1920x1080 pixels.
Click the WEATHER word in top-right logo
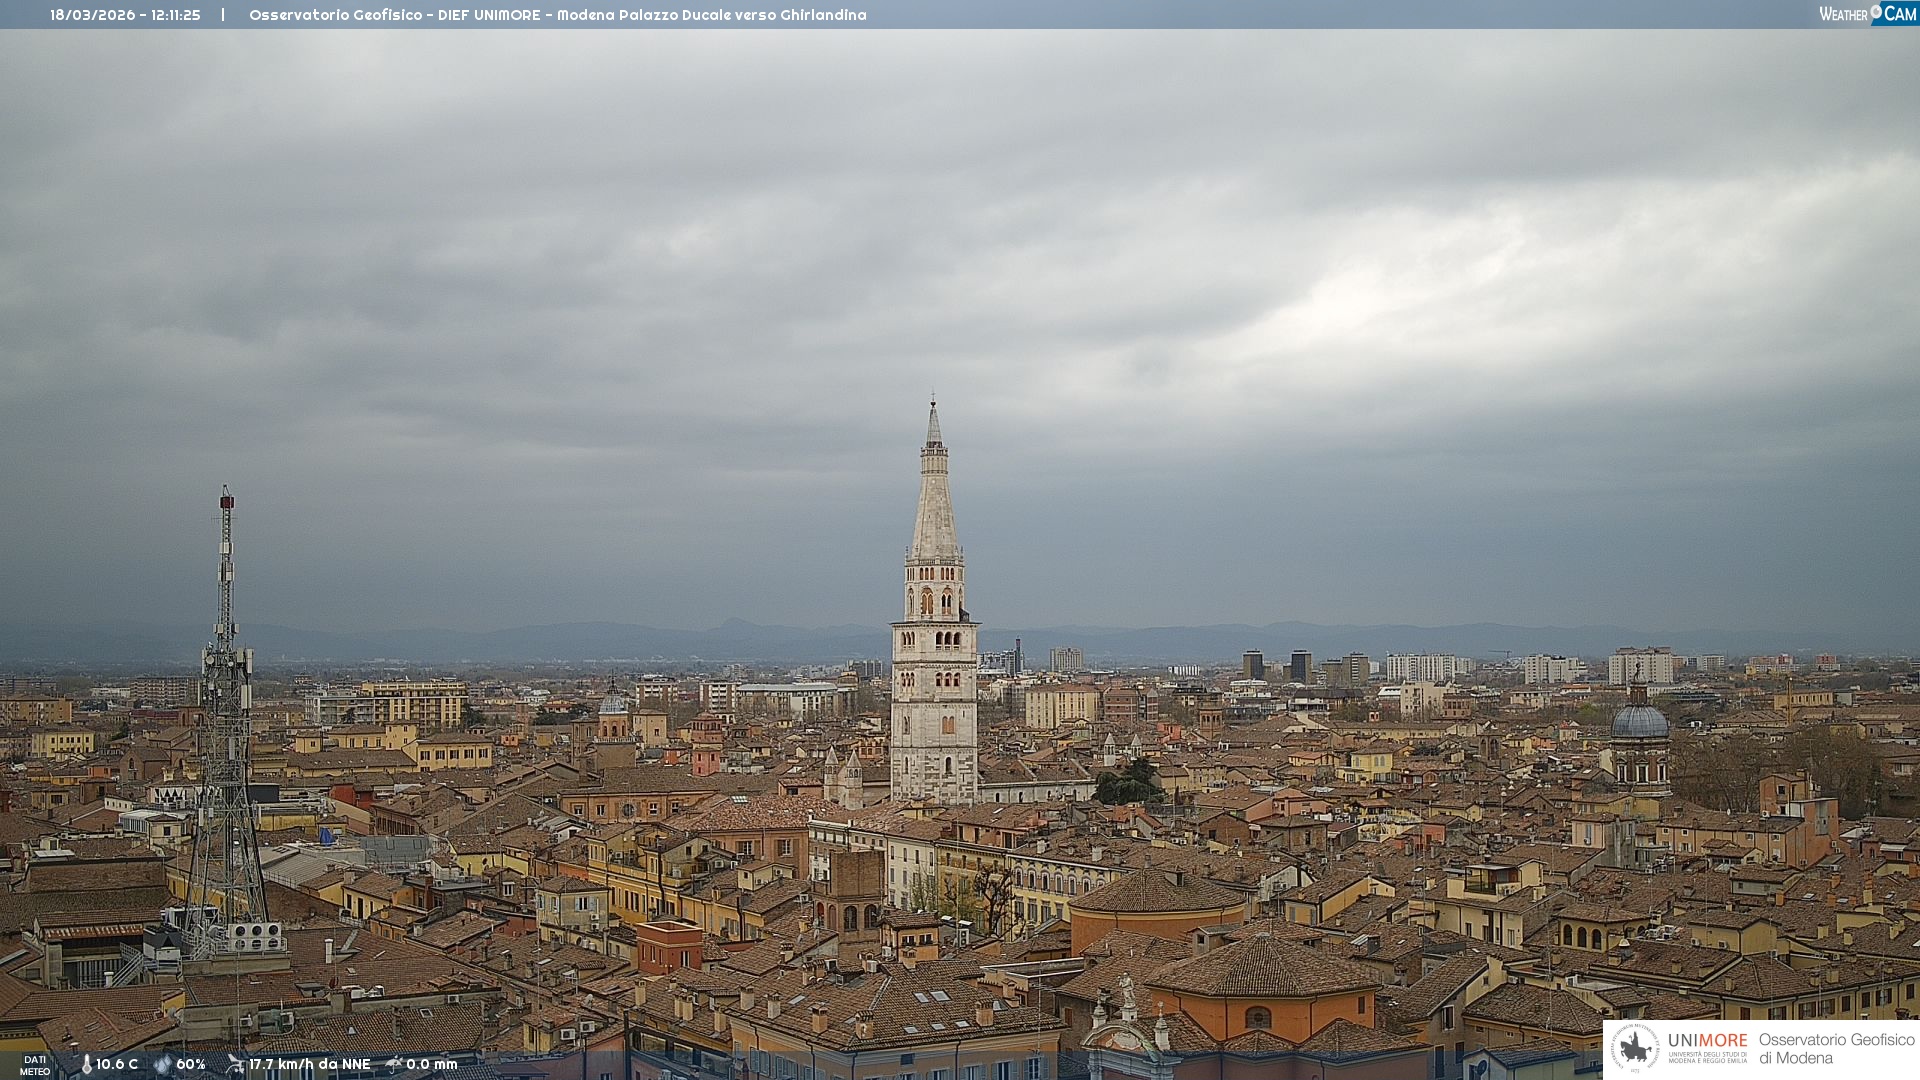click(x=1843, y=14)
